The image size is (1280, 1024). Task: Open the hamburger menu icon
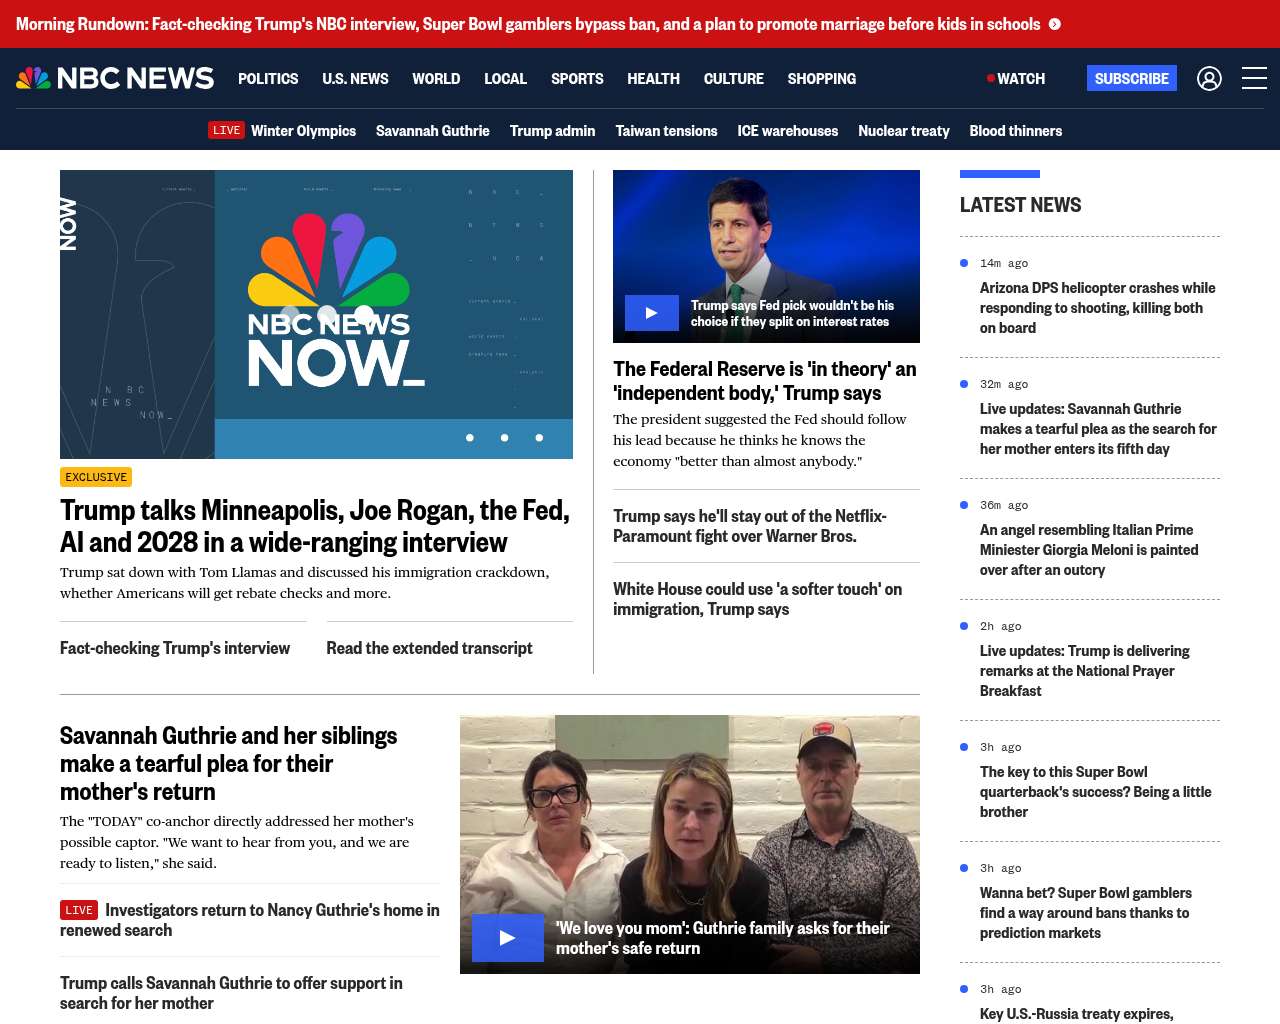pos(1254,78)
